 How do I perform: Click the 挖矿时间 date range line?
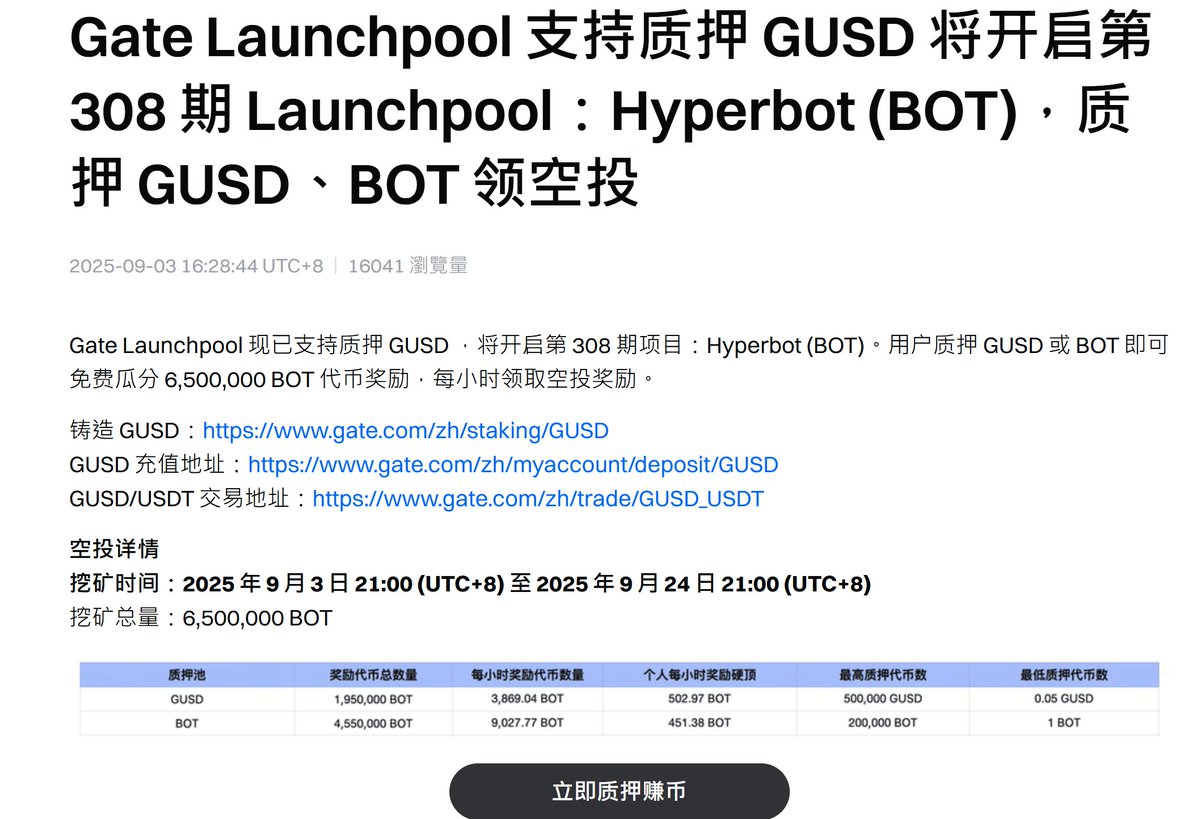tap(470, 584)
